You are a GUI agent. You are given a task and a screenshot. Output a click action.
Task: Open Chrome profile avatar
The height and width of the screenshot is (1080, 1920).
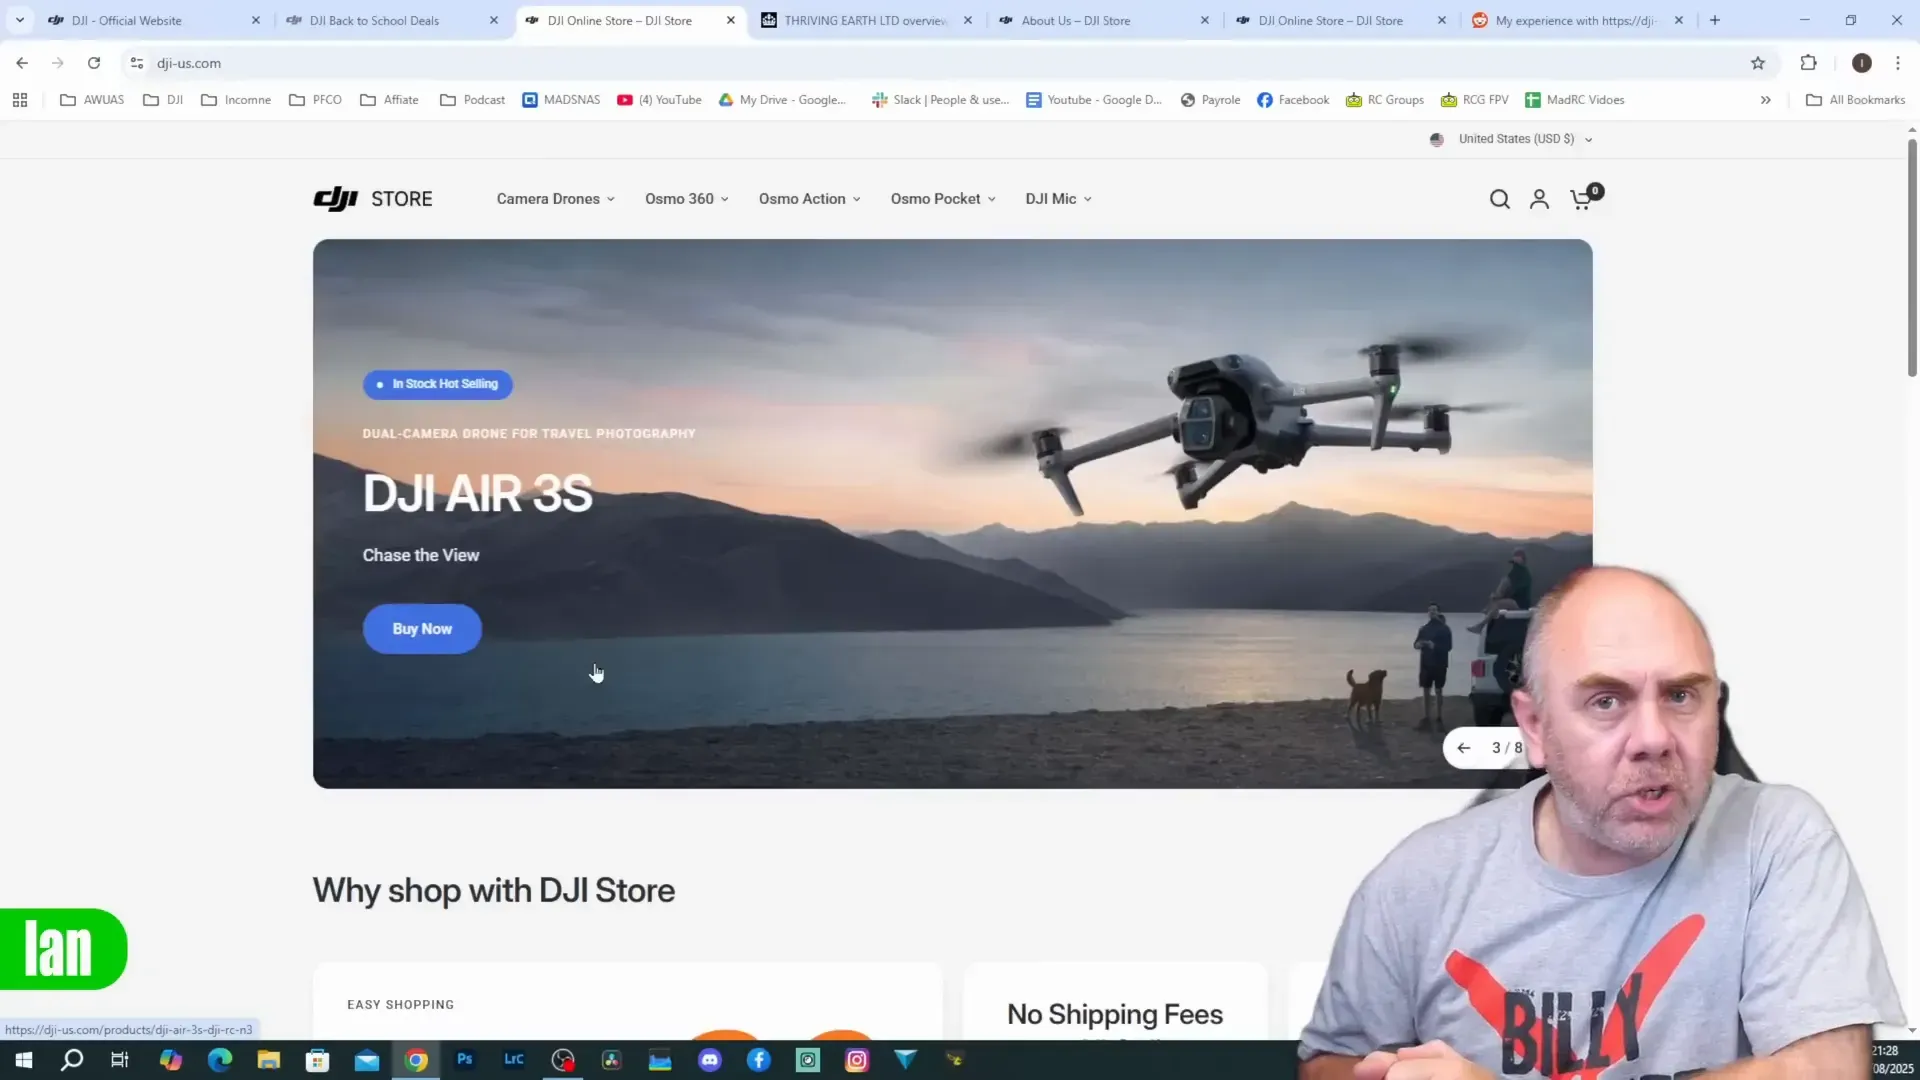(1861, 63)
